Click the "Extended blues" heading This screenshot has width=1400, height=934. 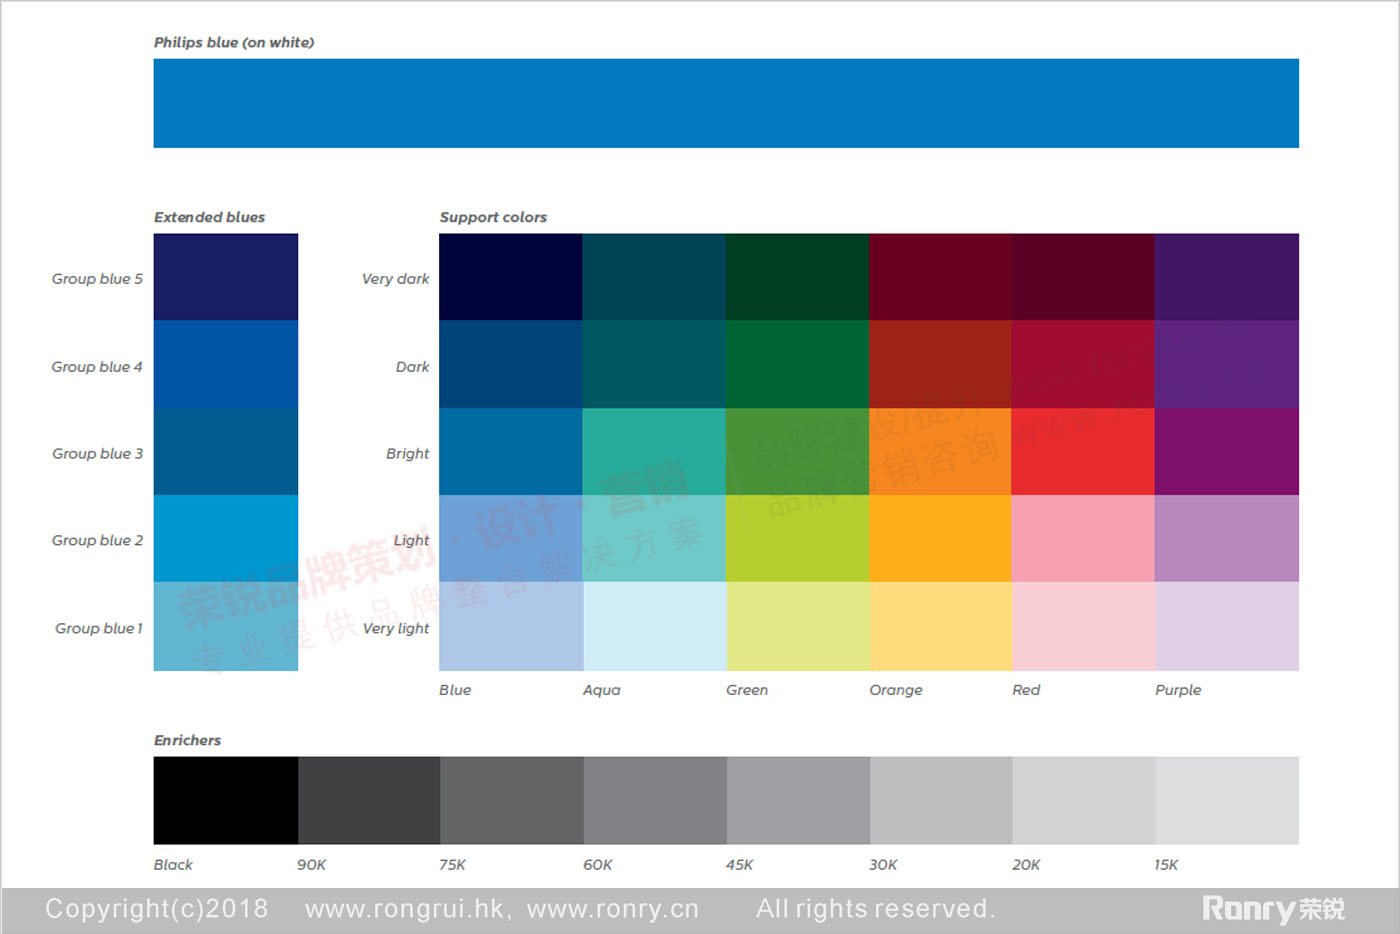209,217
